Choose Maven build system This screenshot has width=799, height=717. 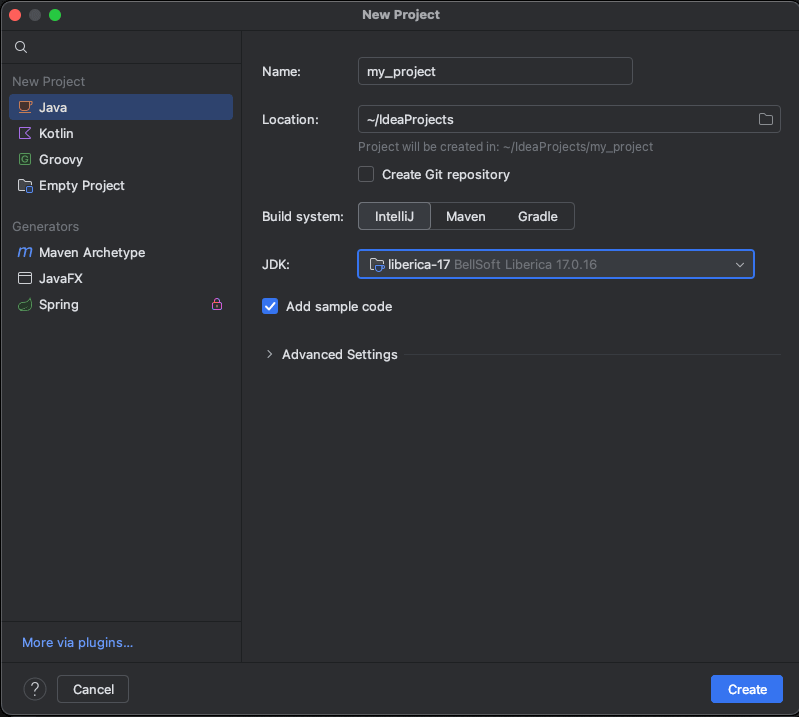[466, 216]
